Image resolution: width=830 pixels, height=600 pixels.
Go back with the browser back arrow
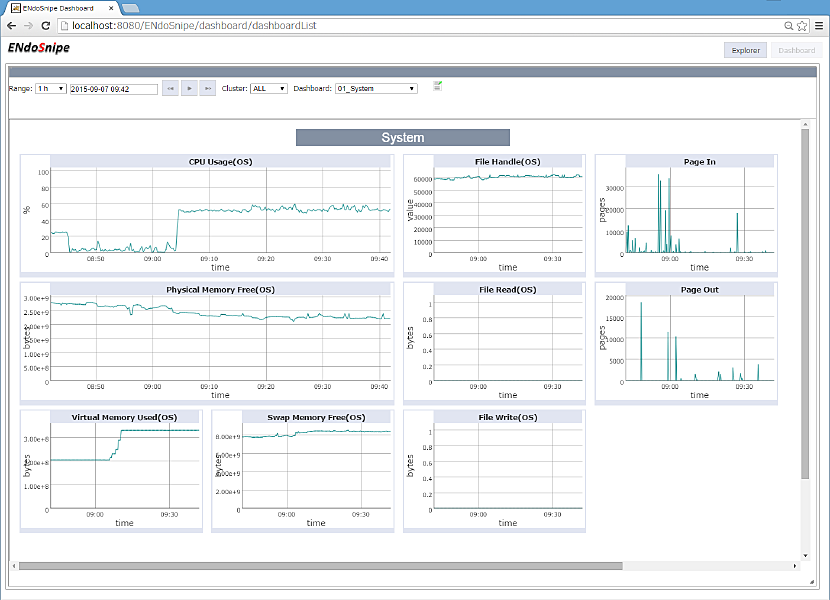coord(12,25)
